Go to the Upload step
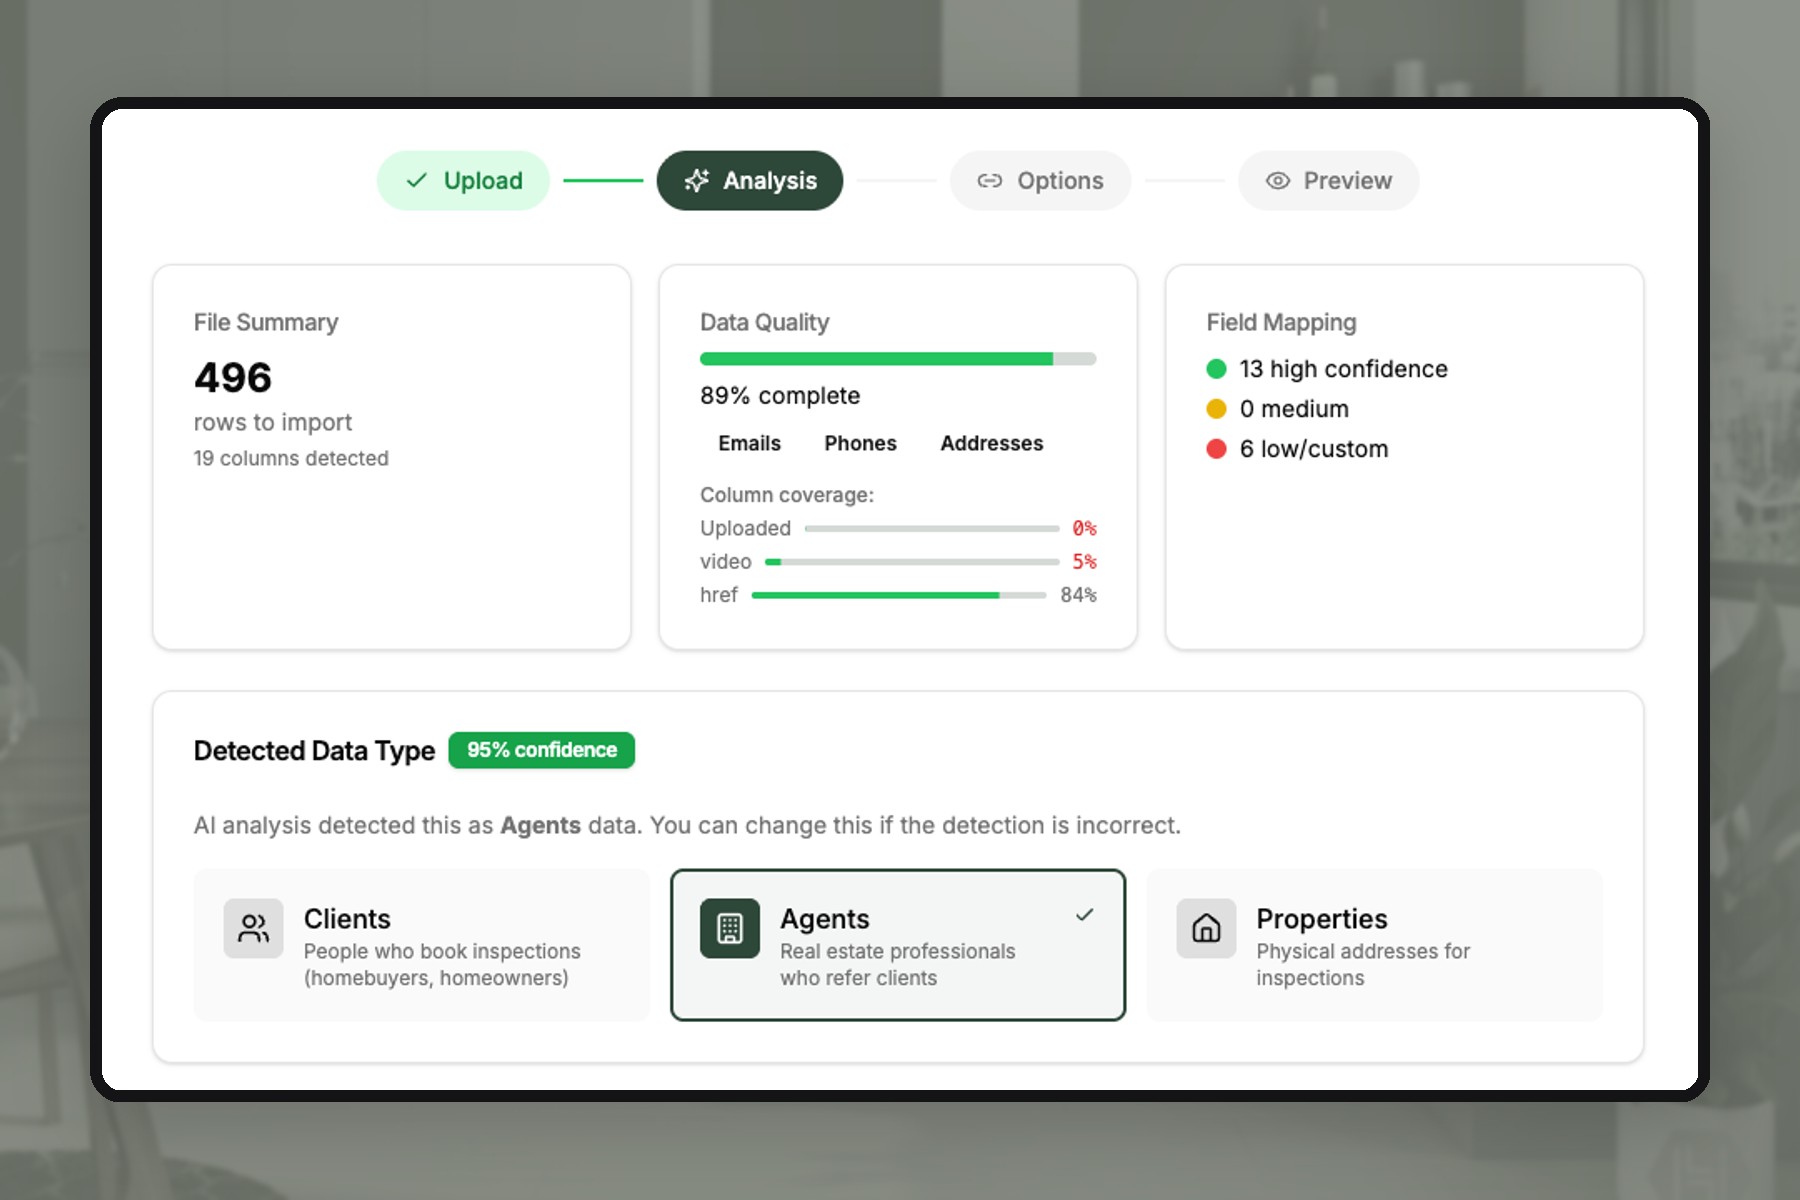Image resolution: width=1800 pixels, height=1200 pixels. click(x=463, y=180)
